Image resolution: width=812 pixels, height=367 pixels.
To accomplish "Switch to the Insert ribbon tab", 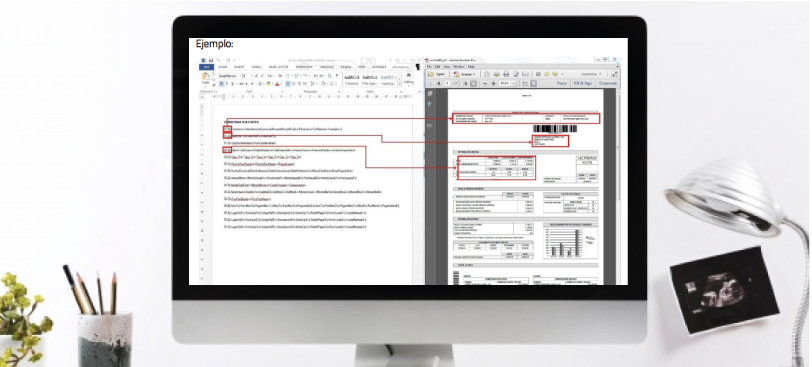I will point(239,67).
